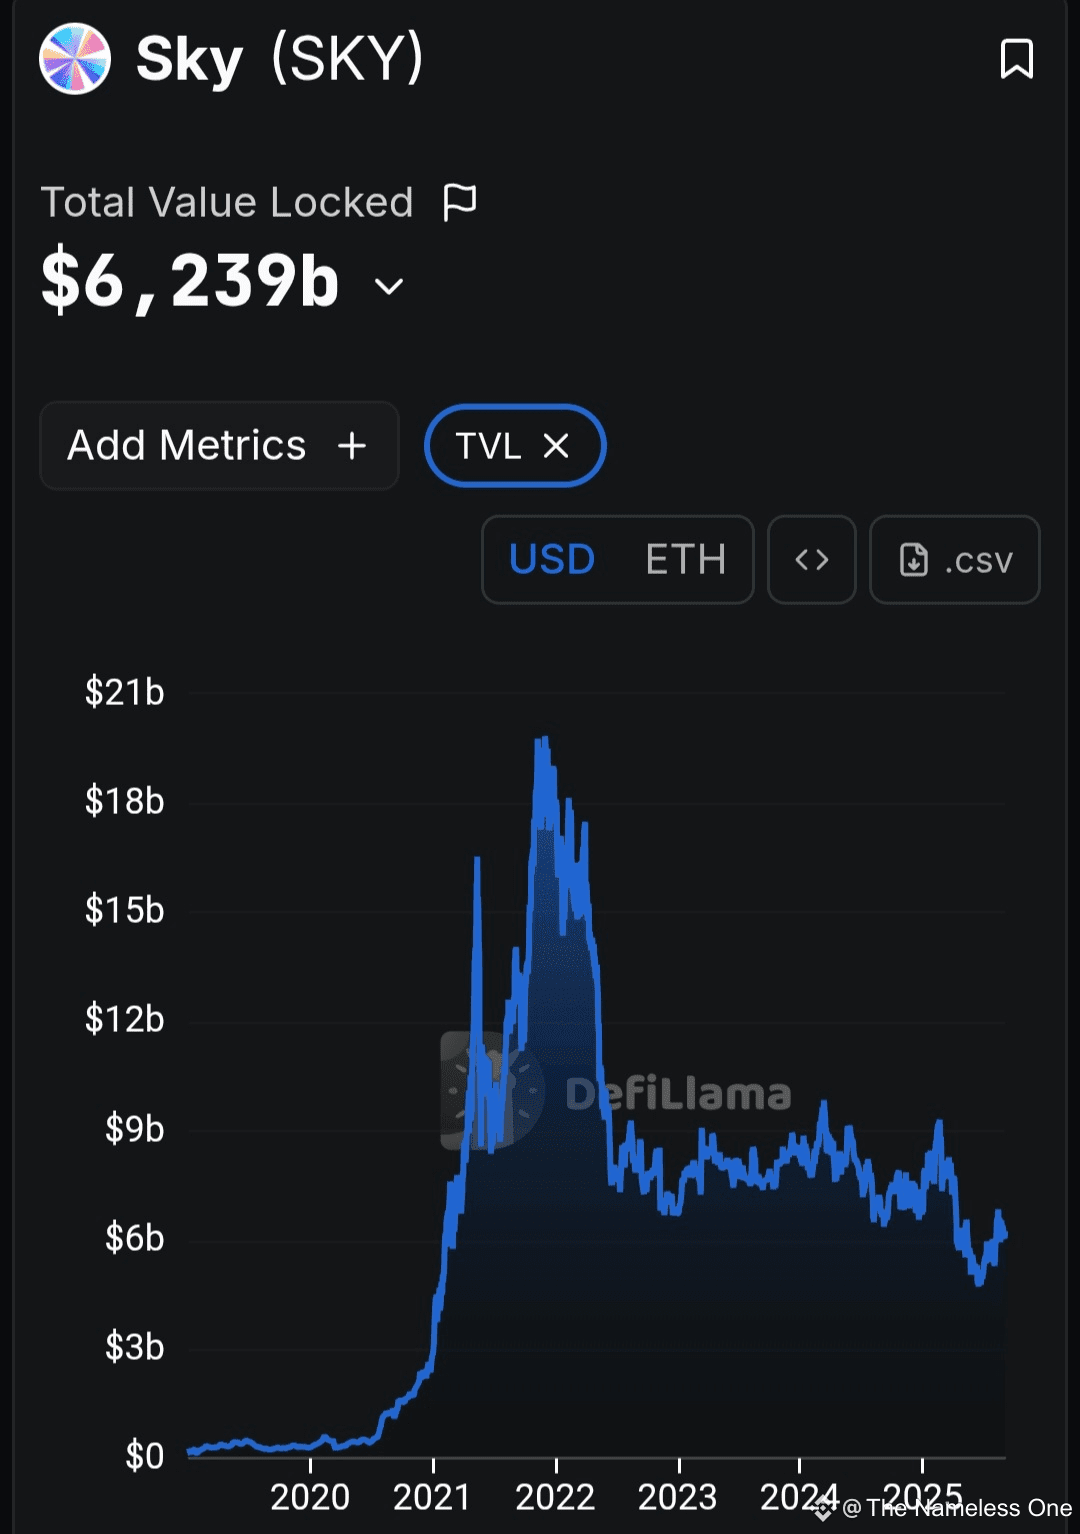Bookmark the Sky protocol page
1080x1534 pixels.
[1017, 59]
